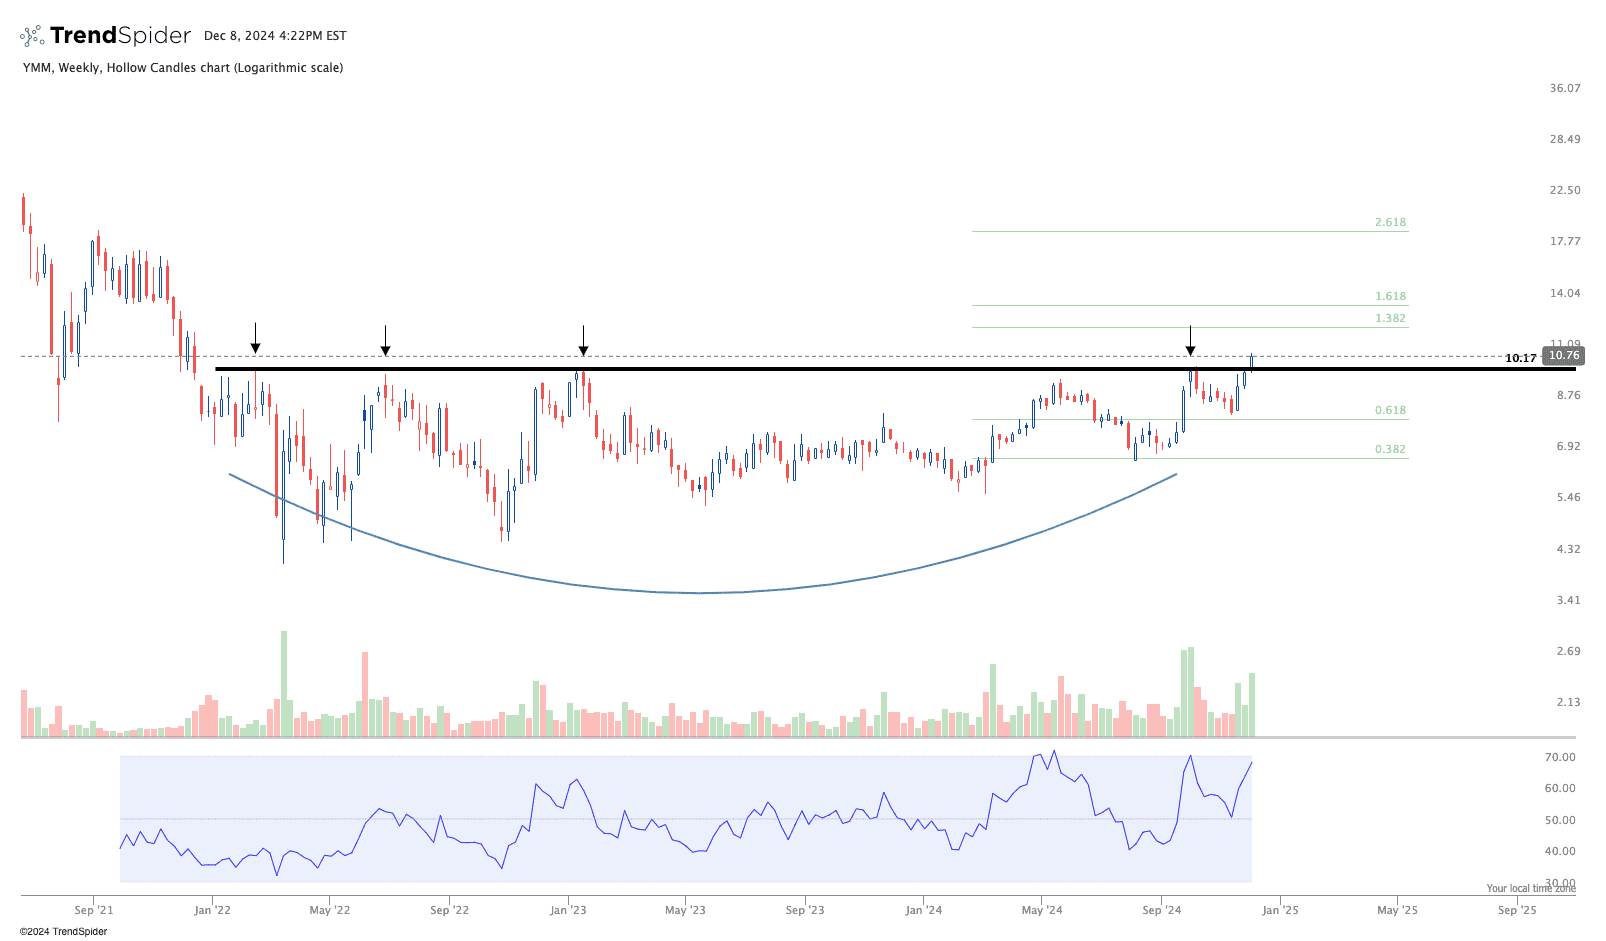This screenshot has height=941, width=1606.
Task: Click the Sep '21 date axis label
Action: click(94, 910)
